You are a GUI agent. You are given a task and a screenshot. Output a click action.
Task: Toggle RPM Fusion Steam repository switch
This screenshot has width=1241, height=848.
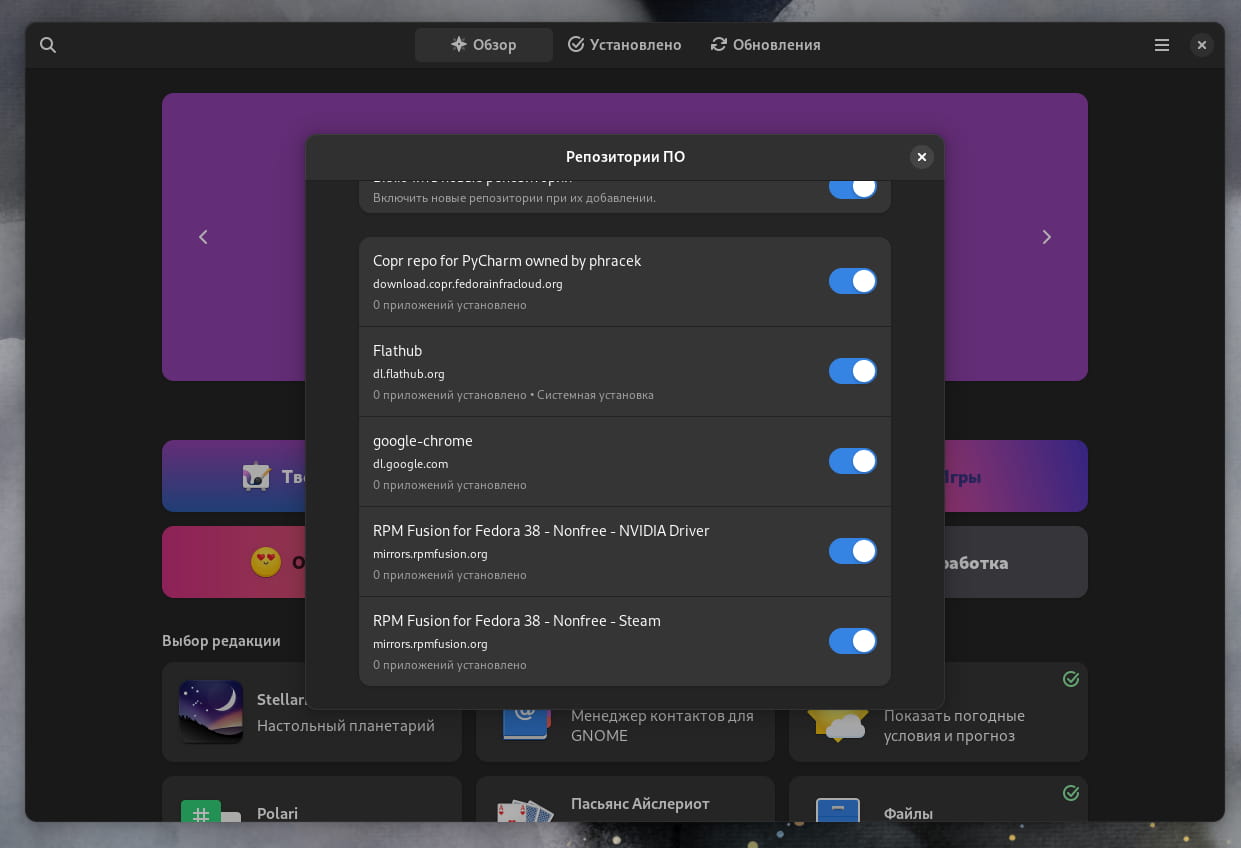point(853,641)
